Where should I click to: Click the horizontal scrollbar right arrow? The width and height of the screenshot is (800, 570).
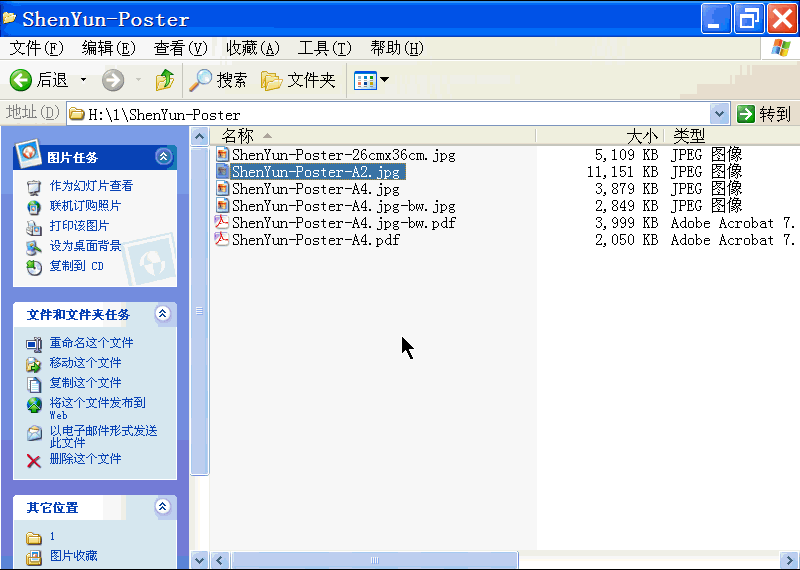[x=788, y=560]
